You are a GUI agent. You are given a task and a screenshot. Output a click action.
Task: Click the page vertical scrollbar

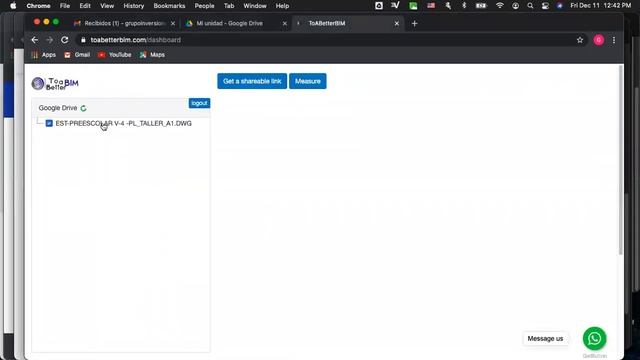tap(620, 160)
